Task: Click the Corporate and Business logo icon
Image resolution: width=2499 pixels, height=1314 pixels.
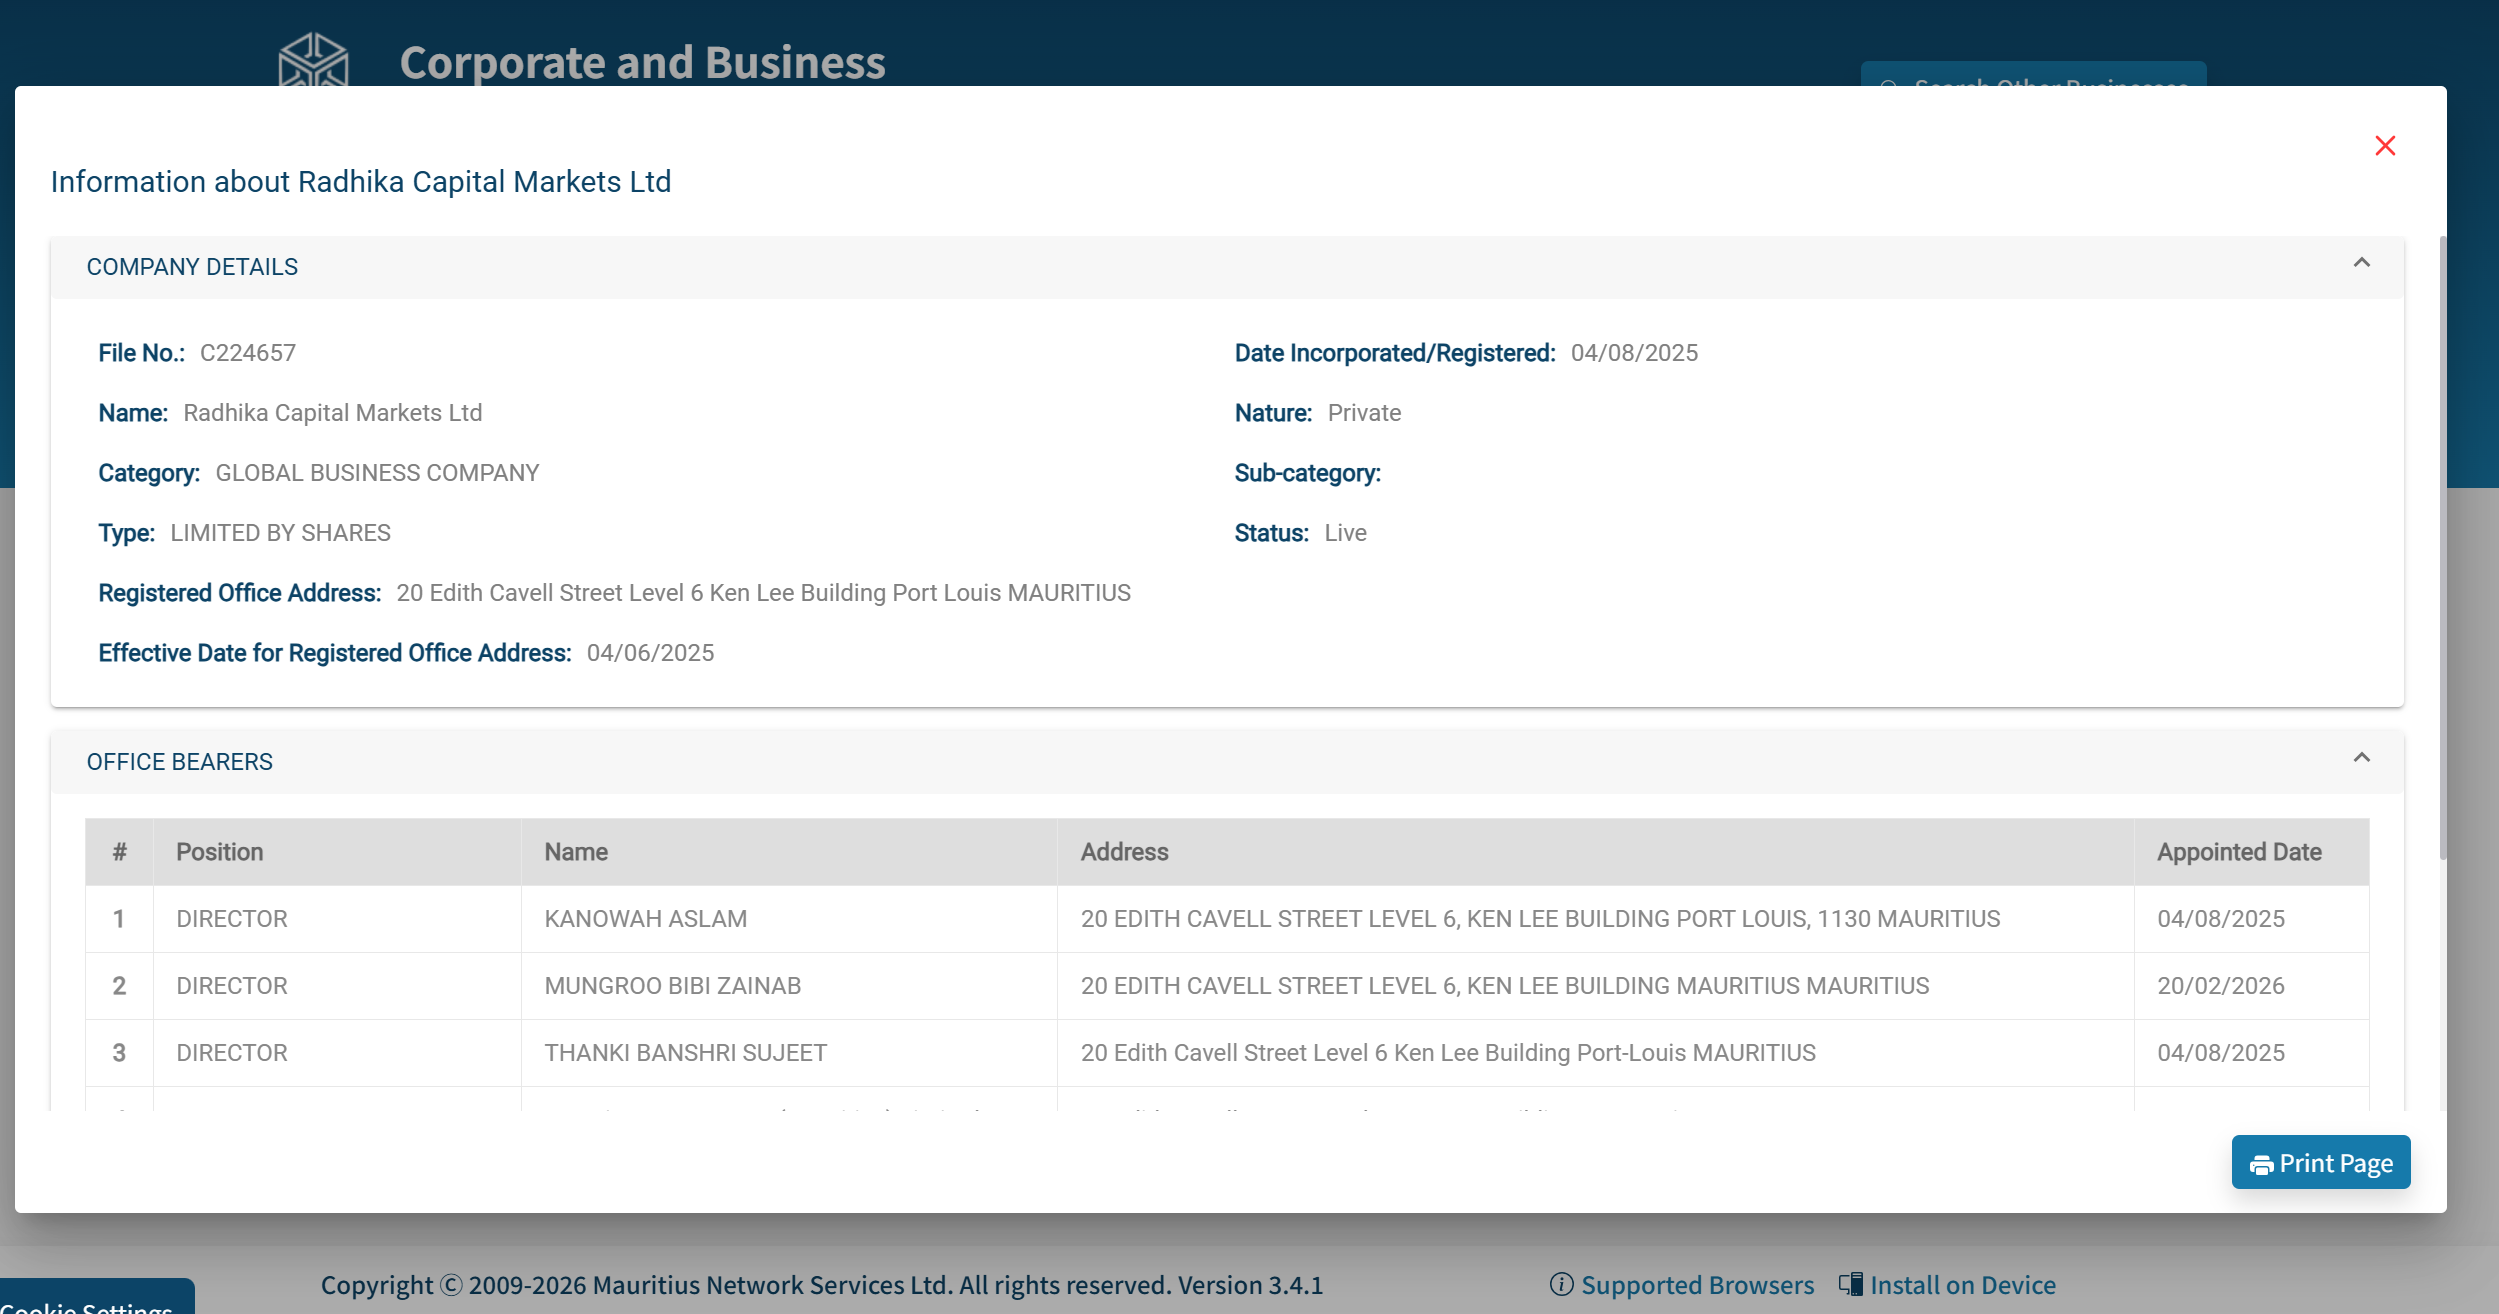Action: [x=313, y=60]
